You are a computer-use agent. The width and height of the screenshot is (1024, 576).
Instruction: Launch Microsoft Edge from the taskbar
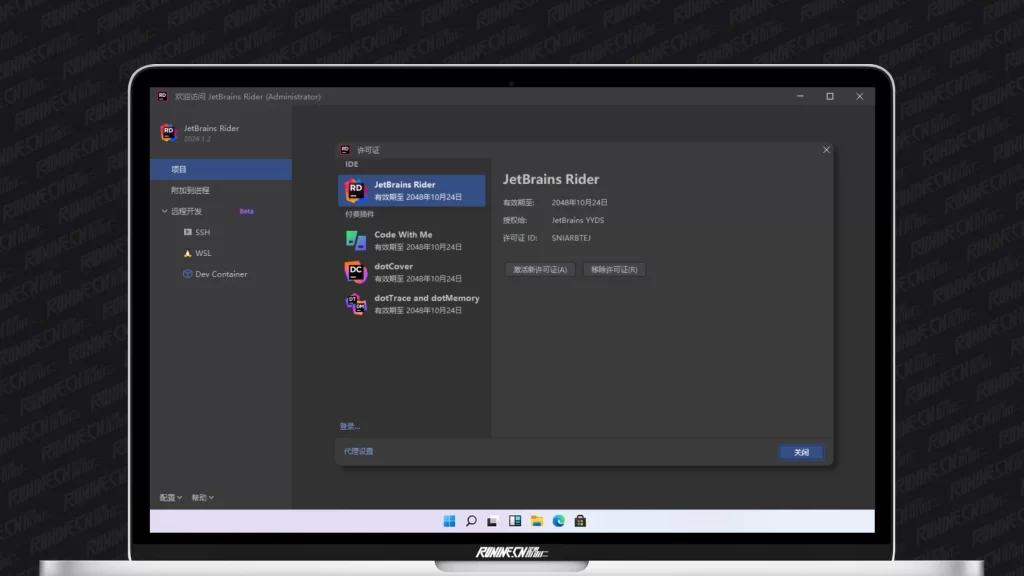tap(559, 521)
